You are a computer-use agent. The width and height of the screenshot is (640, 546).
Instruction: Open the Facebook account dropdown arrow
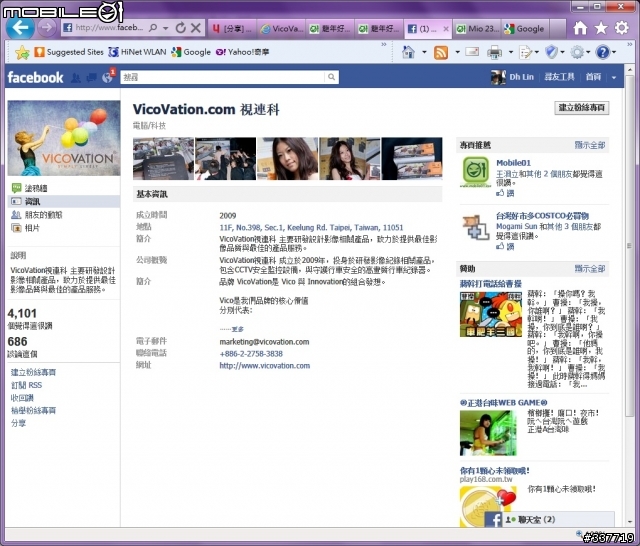[x=614, y=78]
